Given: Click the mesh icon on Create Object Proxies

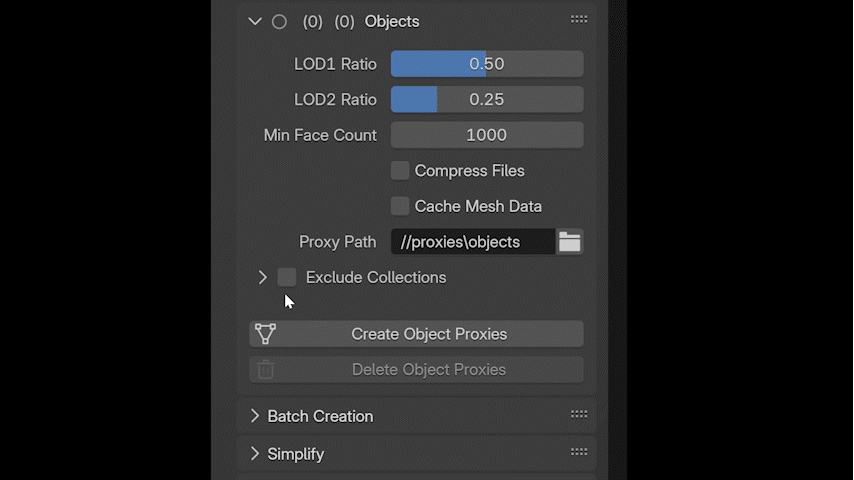Looking at the screenshot, I should tap(265, 334).
